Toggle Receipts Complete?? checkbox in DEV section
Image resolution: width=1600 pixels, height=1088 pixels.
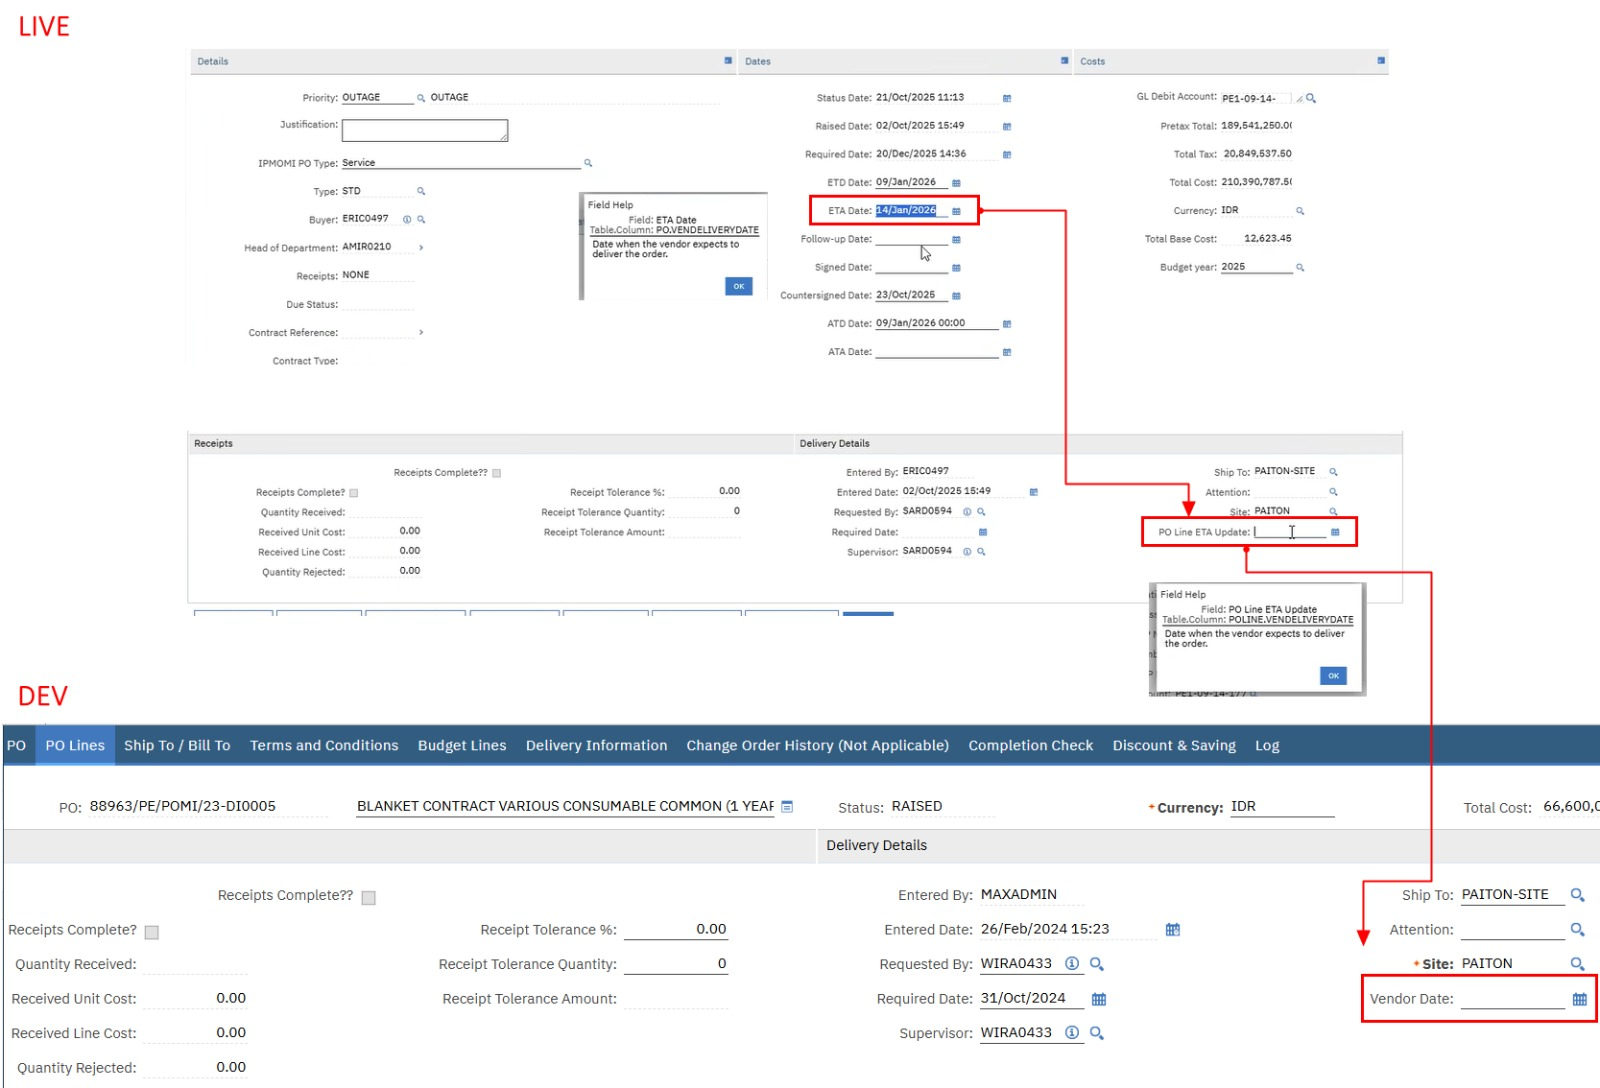tap(369, 898)
